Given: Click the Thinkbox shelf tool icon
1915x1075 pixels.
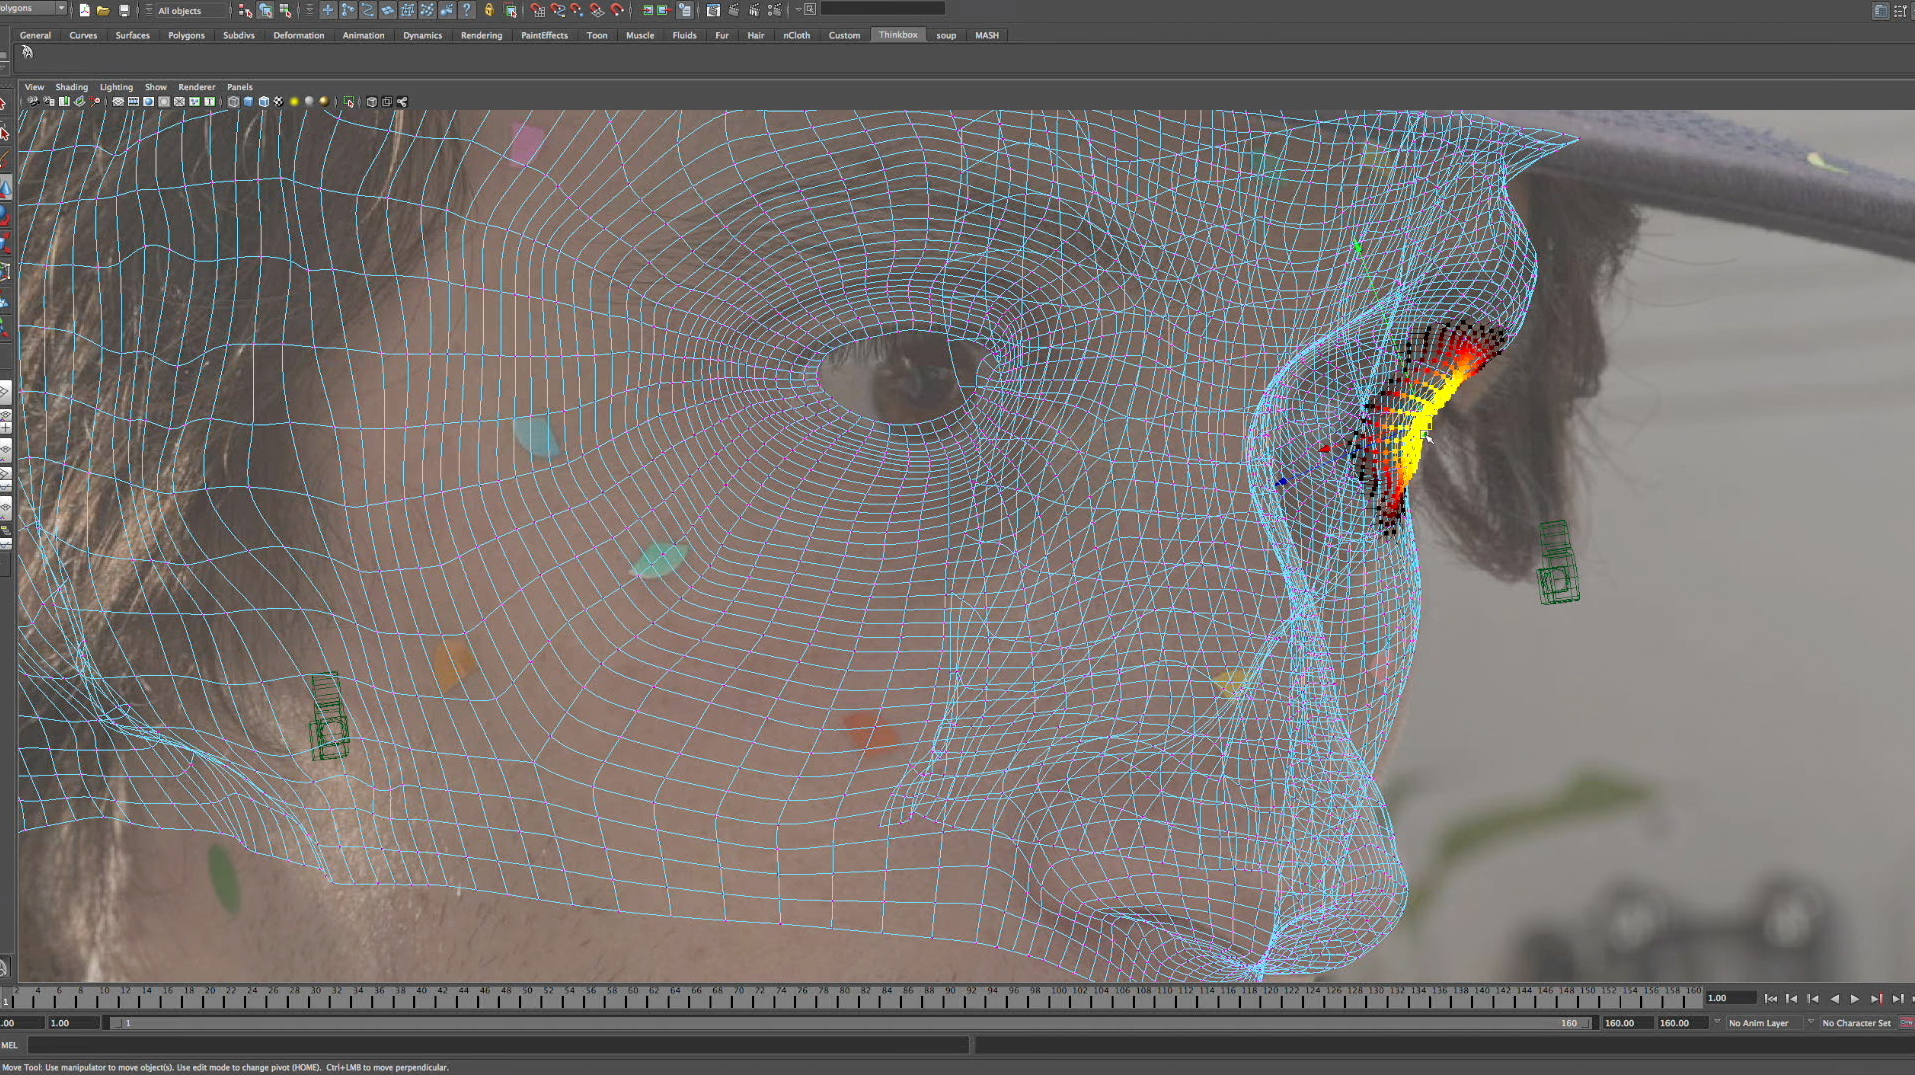Looking at the screenshot, I should pyautogui.click(x=27, y=53).
